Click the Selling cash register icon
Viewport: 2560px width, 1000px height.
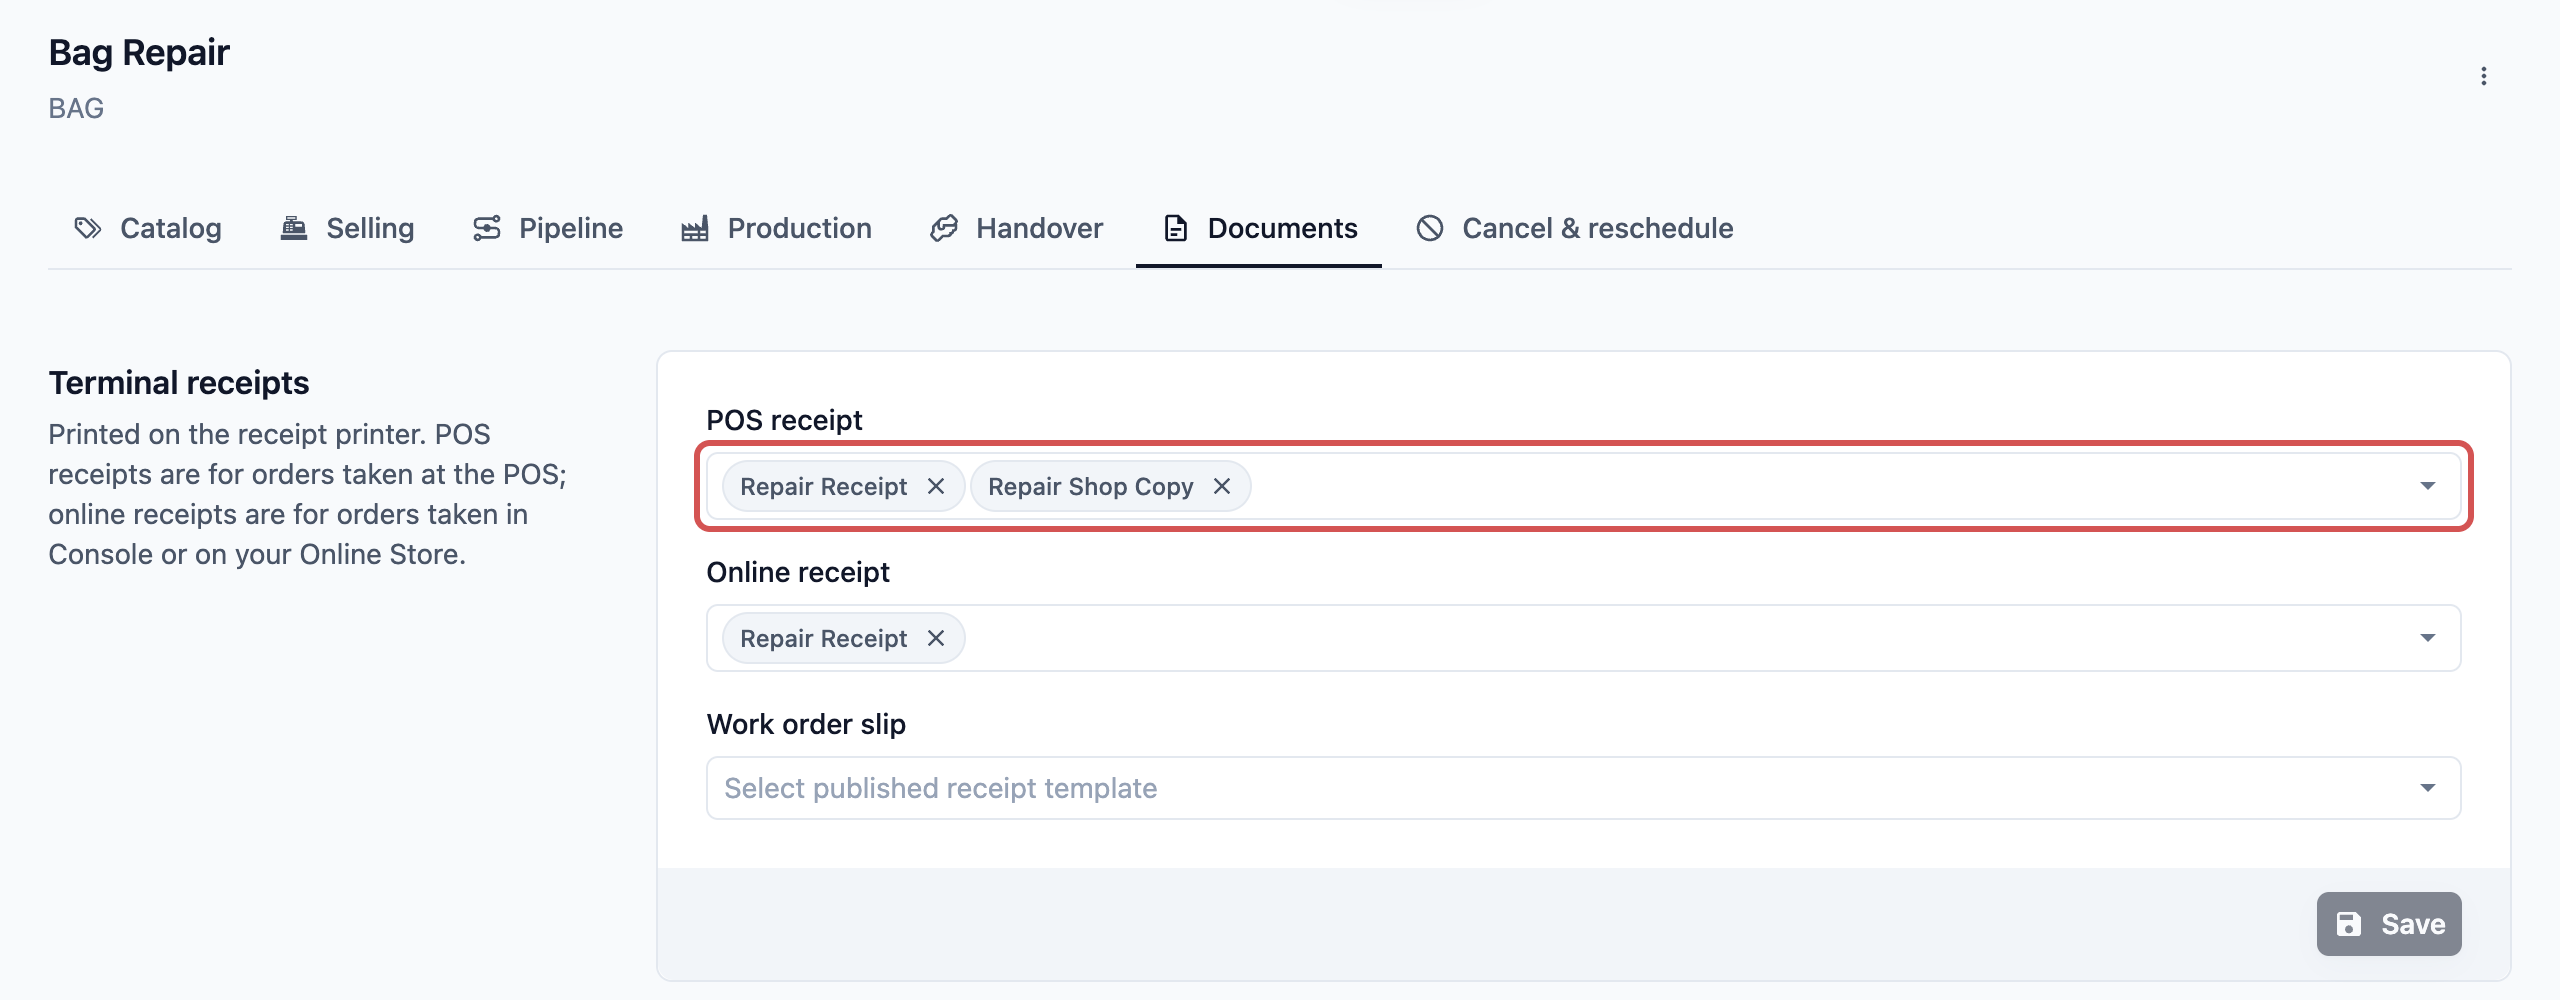click(293, 228)
